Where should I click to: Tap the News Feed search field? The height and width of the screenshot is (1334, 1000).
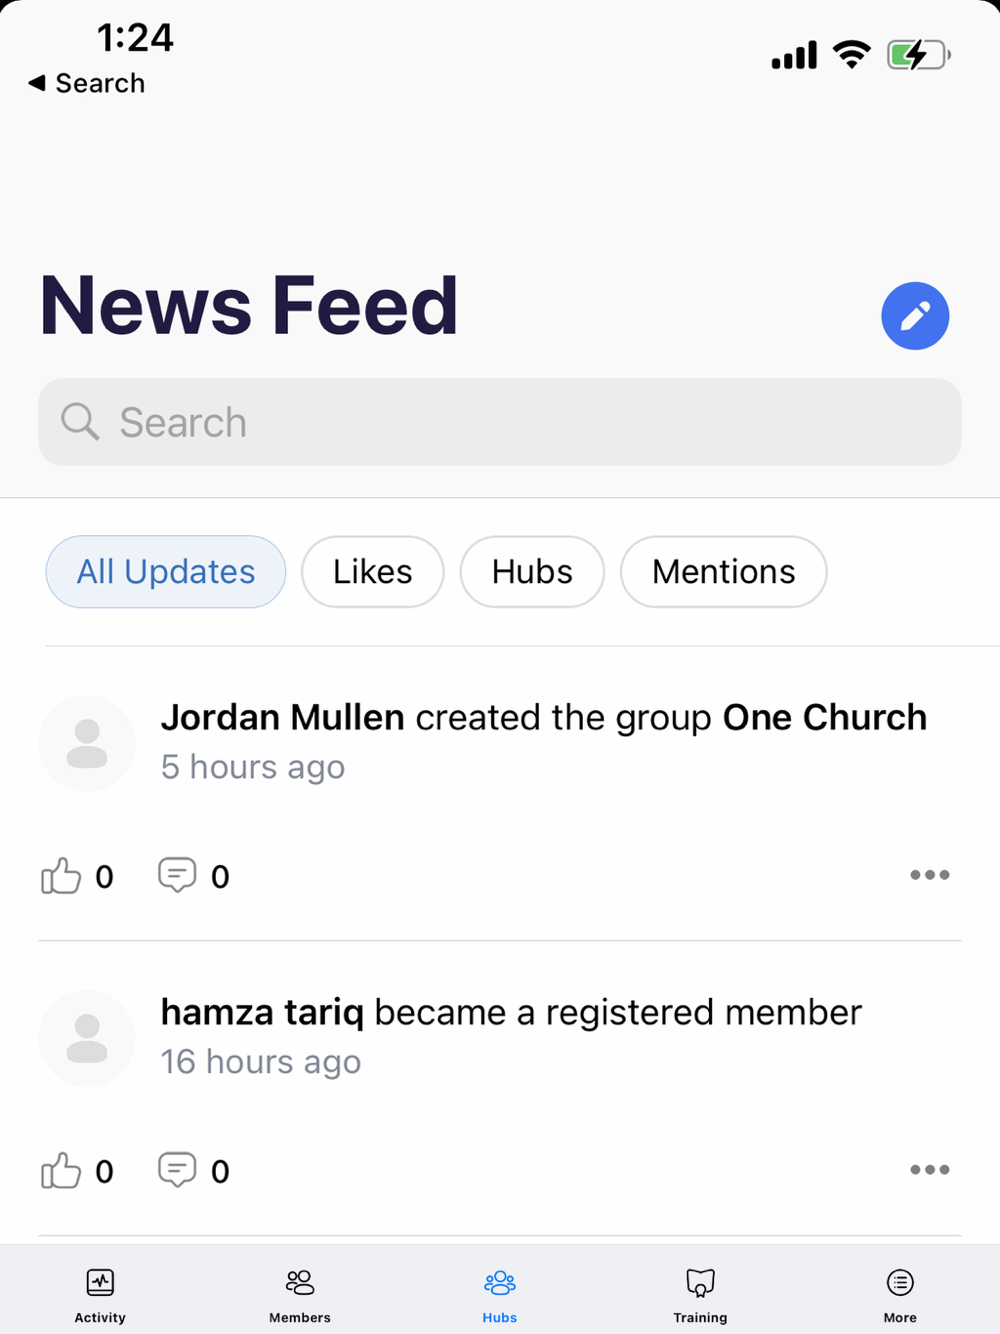pos(500,422)
